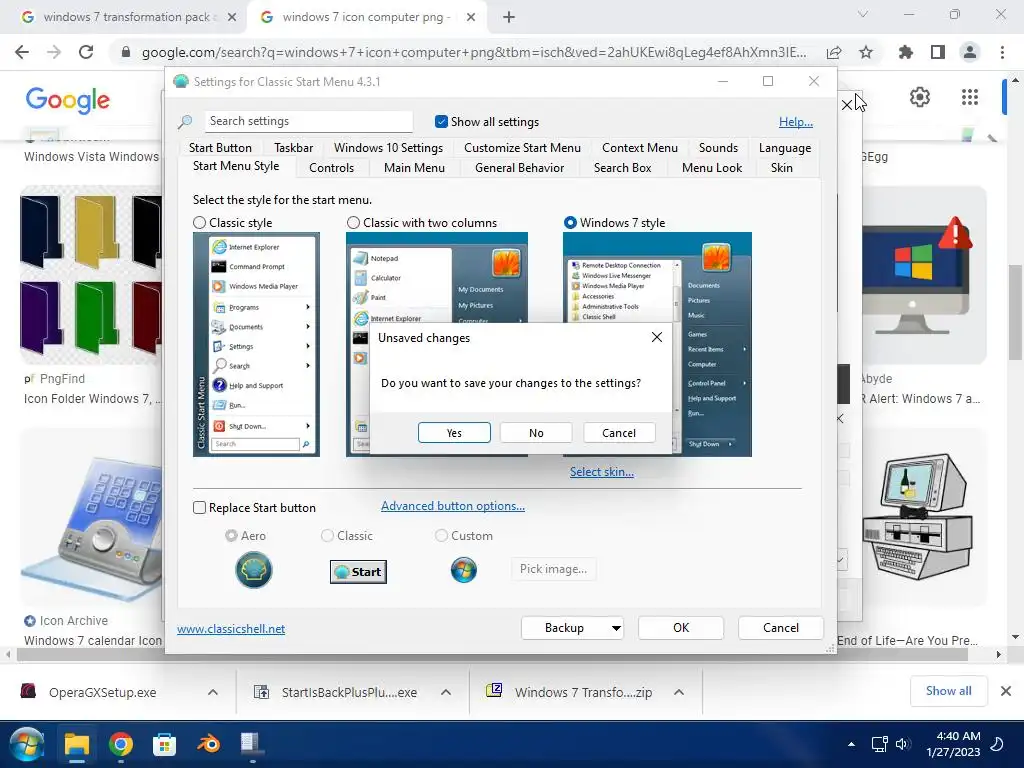
Task: Click Cancel in Classic Start Menu settings
Action: click(780, 628)
